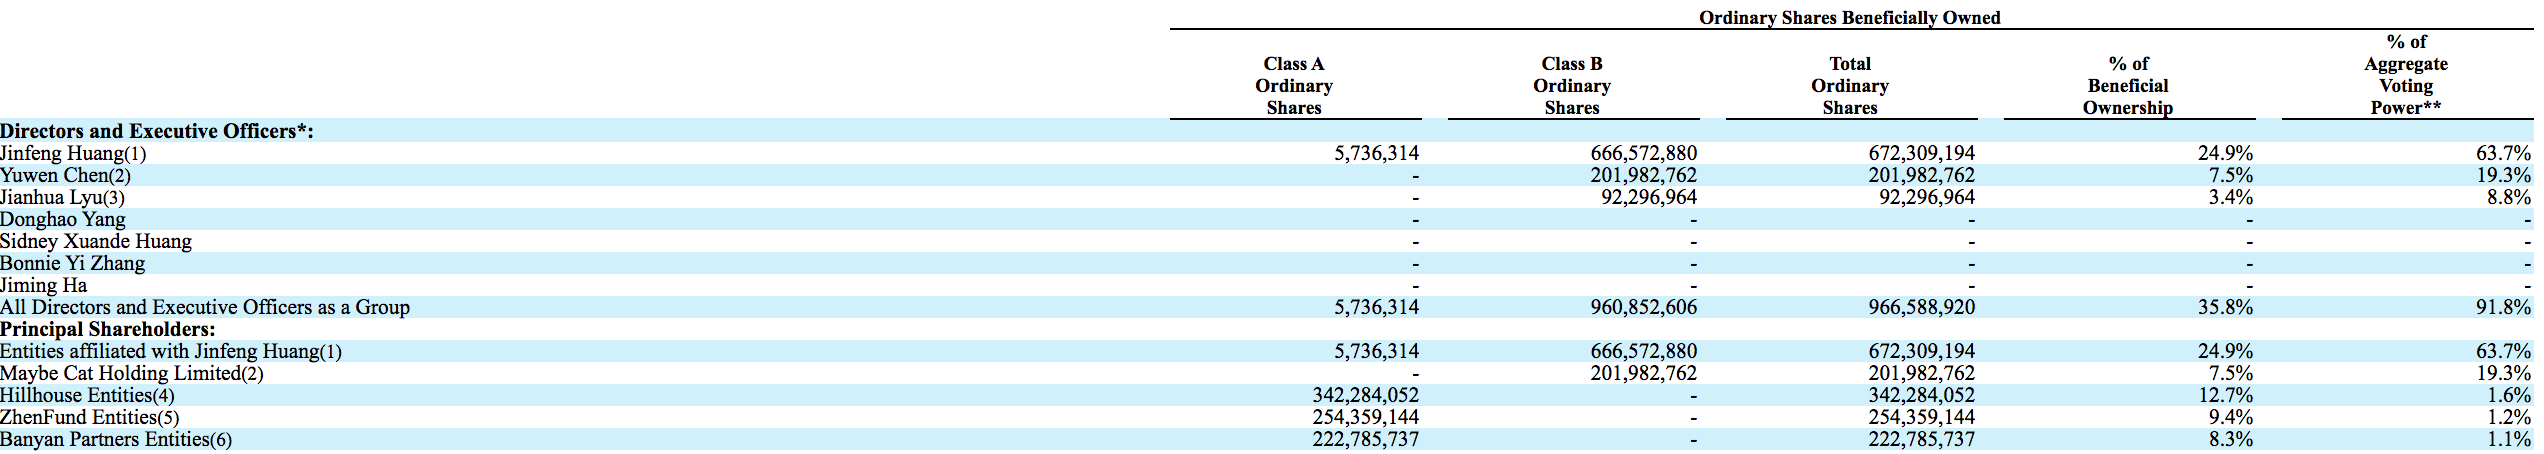The width and height of the screenshot is (2544, 454).
Task: Select the Principal Shareholders heading
Action: (108, 329)
